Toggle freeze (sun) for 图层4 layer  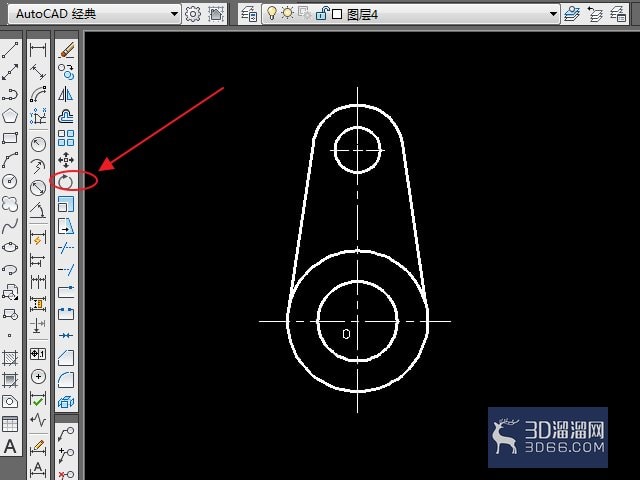(287, 13)
